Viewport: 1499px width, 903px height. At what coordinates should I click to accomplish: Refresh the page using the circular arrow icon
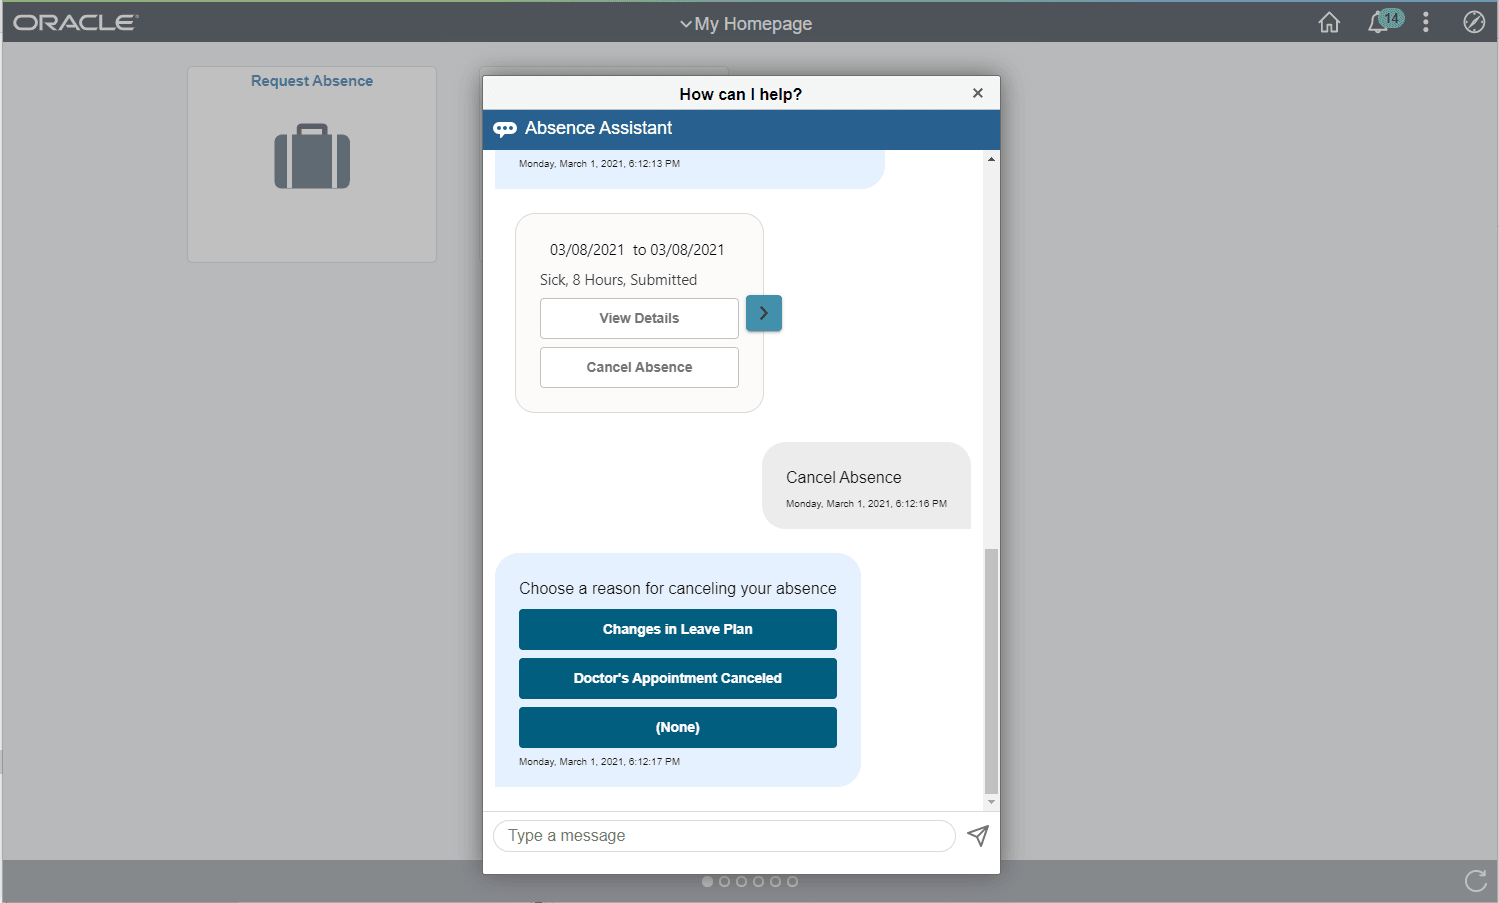coord(1474,880)
